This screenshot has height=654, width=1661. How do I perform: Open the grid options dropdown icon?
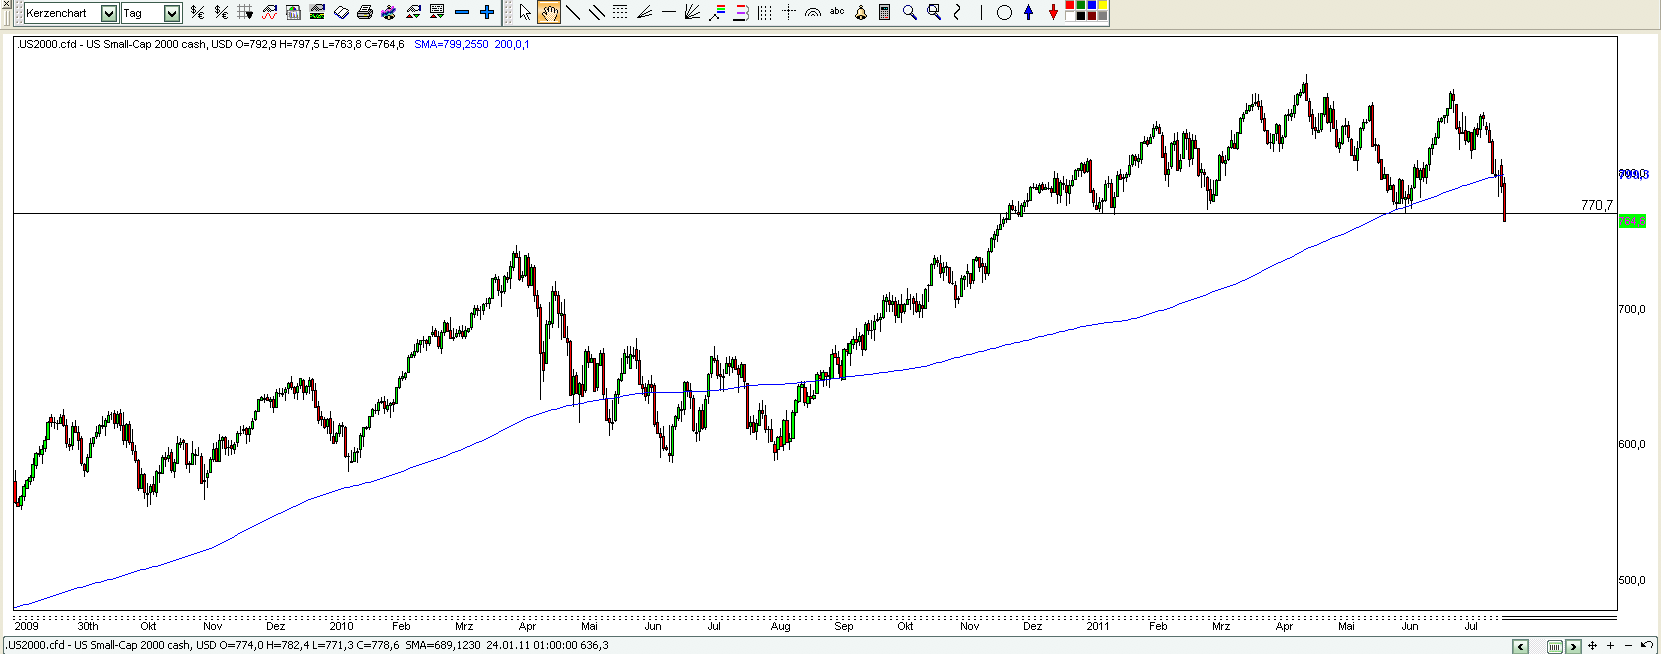coord(245,13)
